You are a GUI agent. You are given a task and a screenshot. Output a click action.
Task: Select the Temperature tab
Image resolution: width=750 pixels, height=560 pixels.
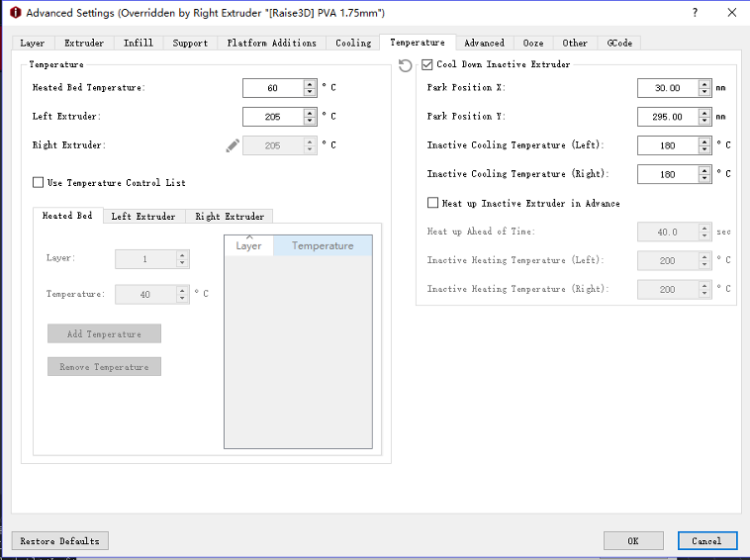point(418,42)
